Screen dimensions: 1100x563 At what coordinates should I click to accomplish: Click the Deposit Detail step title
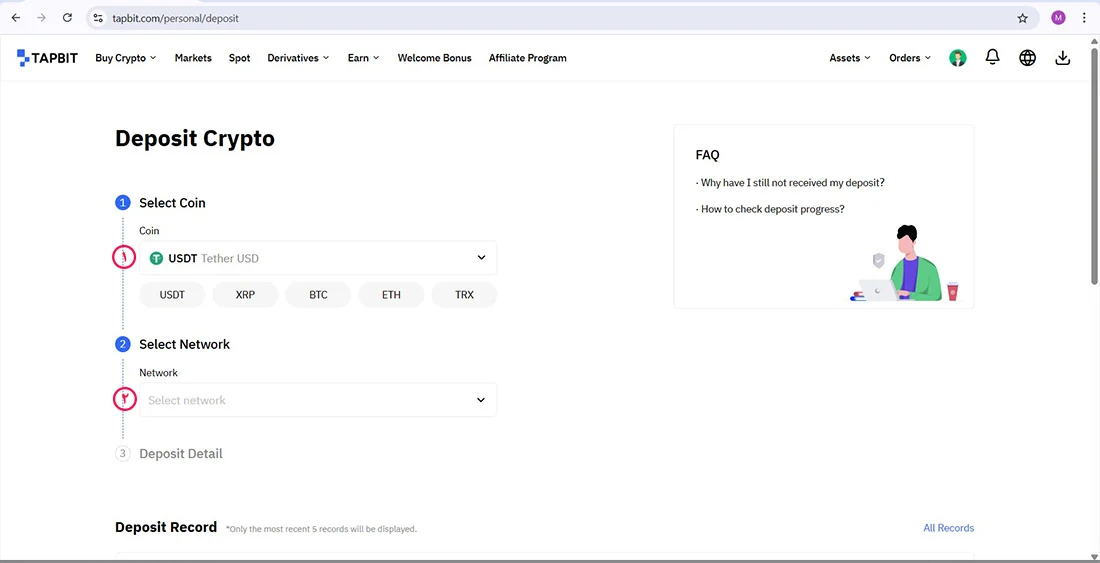tap(181, 454)
